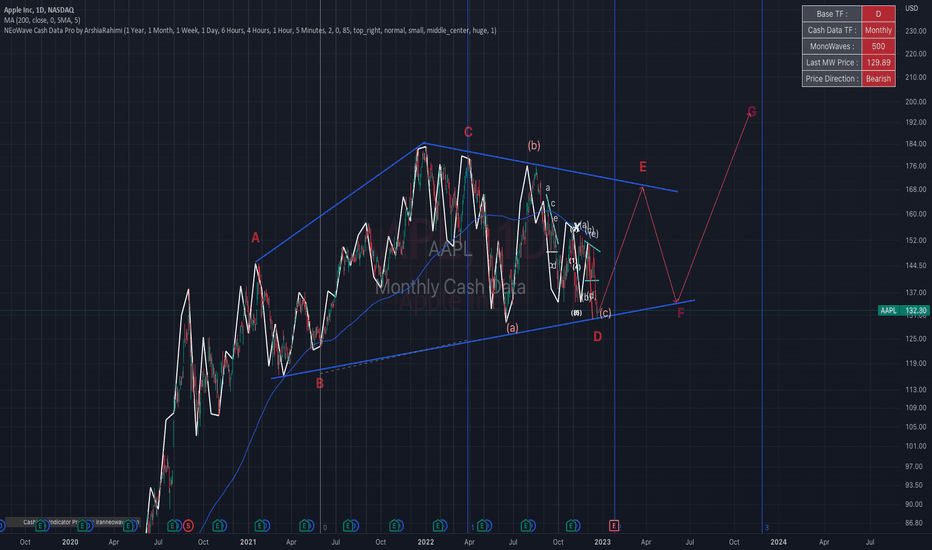932x550 pixels.
Task: Open the October 2022 earnings 'E' marker
Action: click(x=571, y=526)
